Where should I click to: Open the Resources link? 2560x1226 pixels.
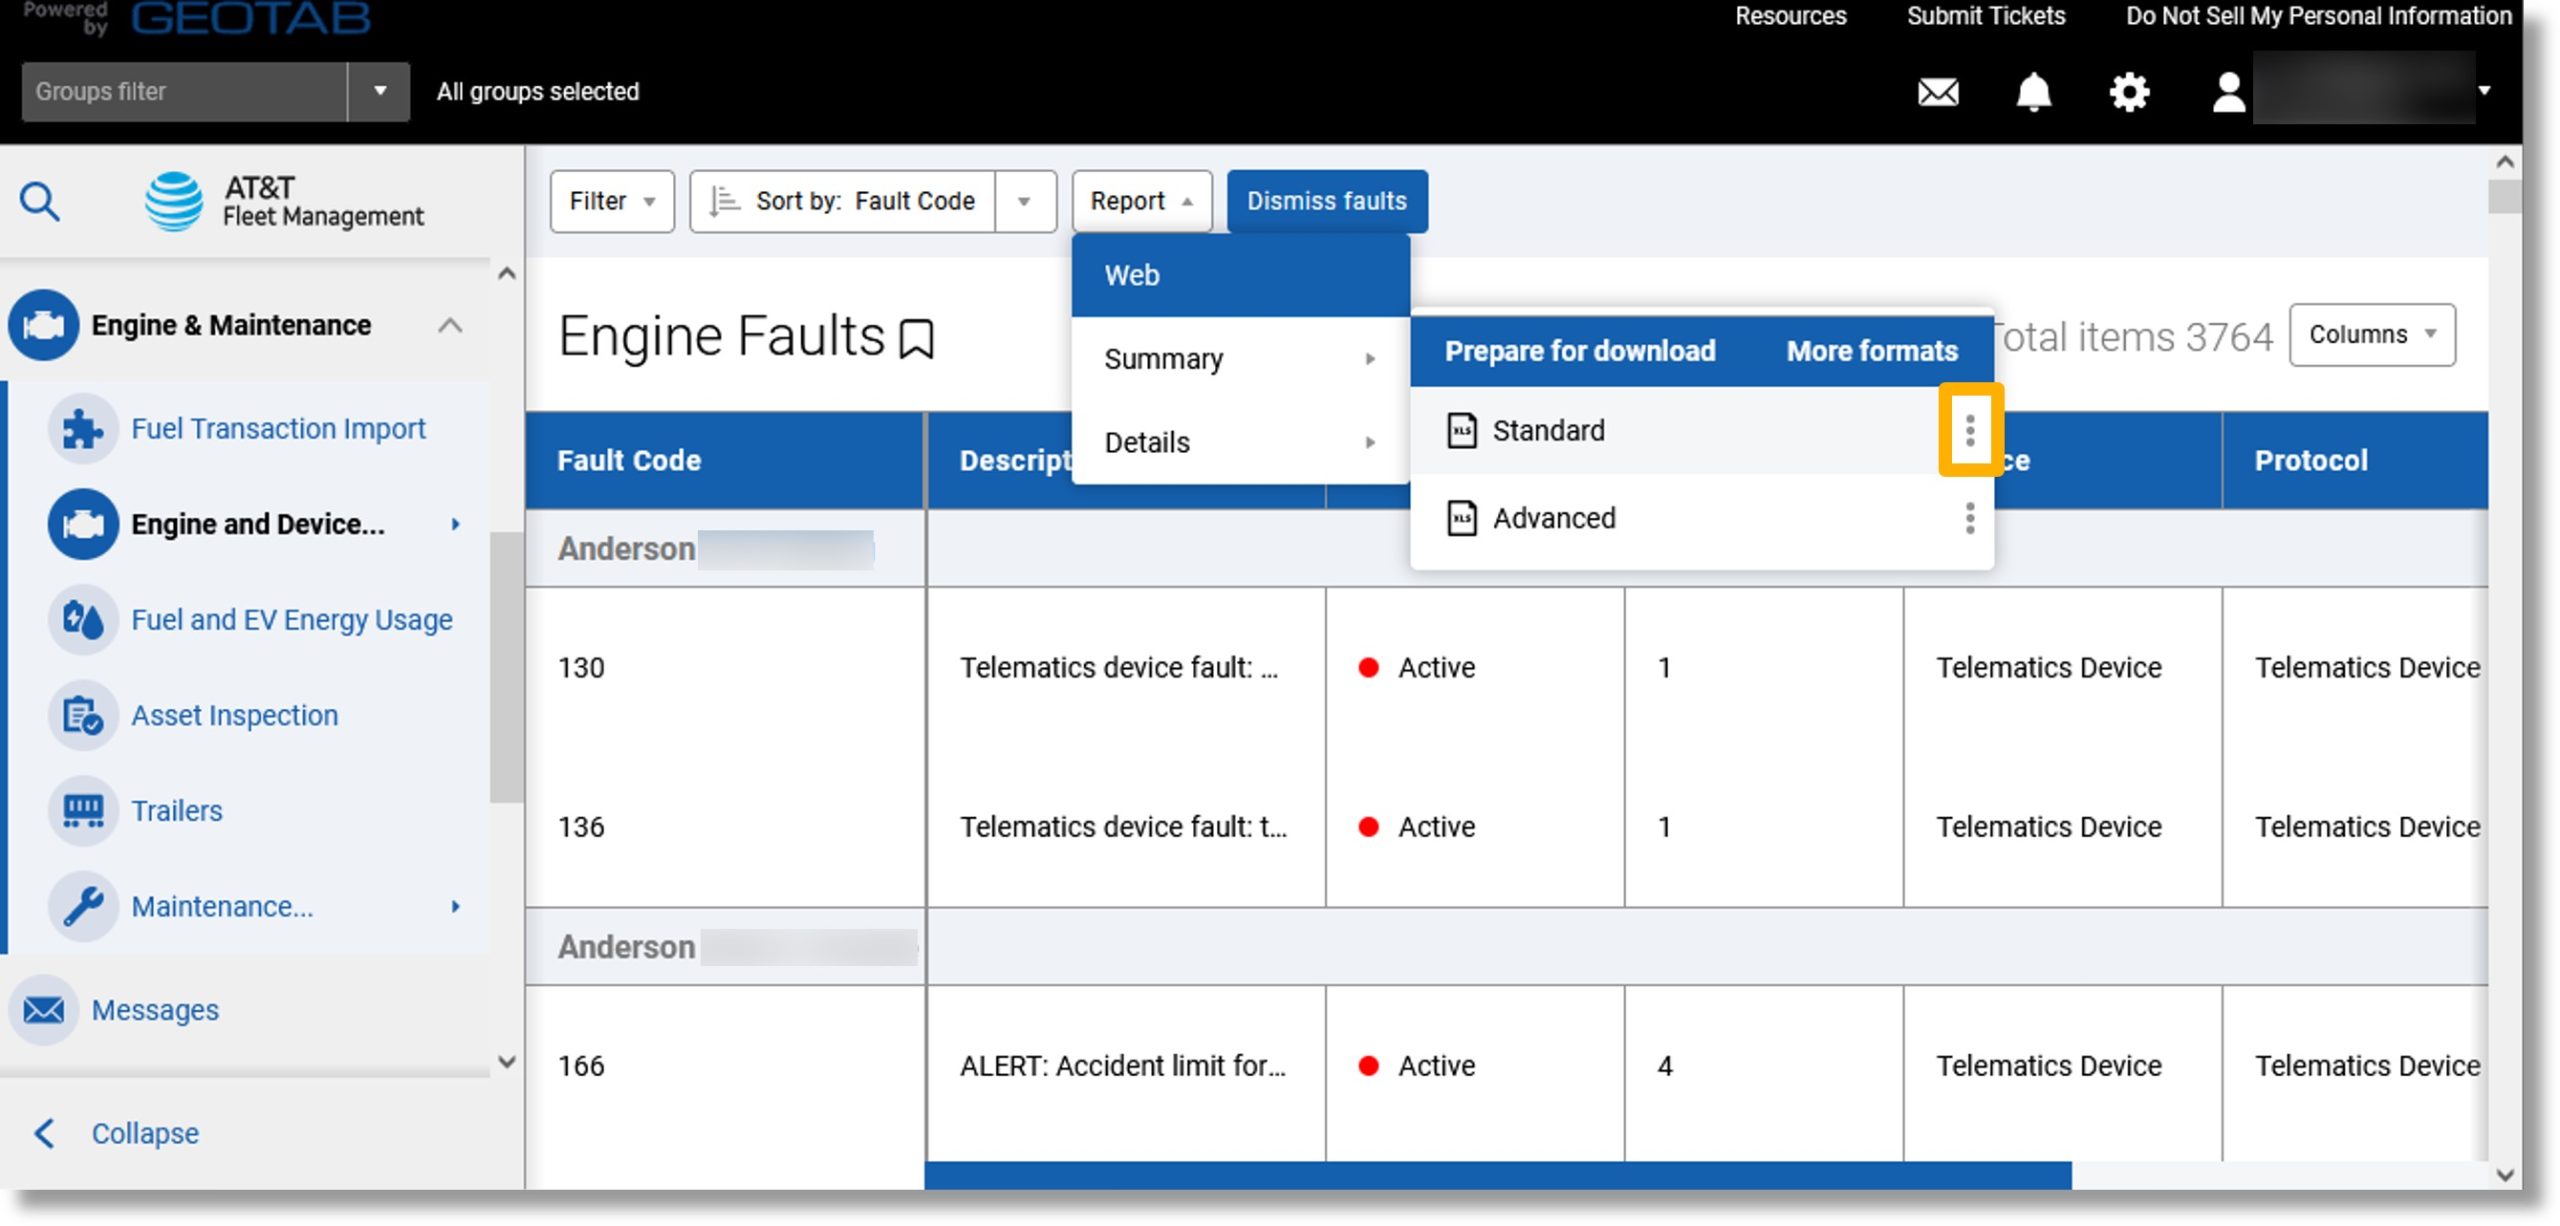tap(1790, 16)
